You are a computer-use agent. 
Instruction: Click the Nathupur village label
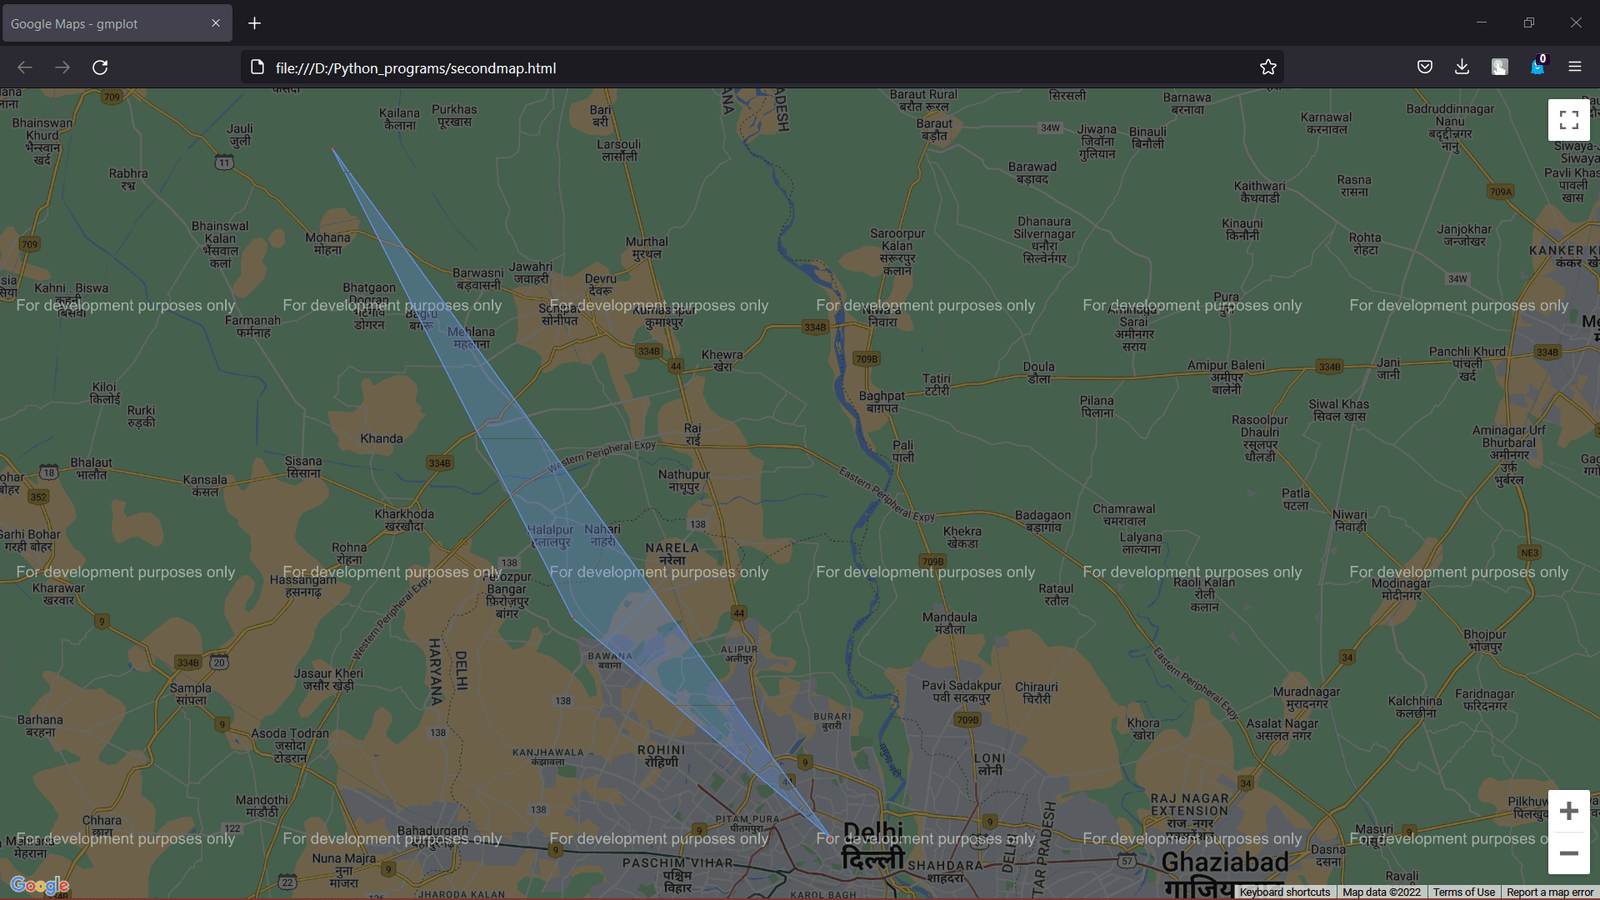(x=684, y=481)
